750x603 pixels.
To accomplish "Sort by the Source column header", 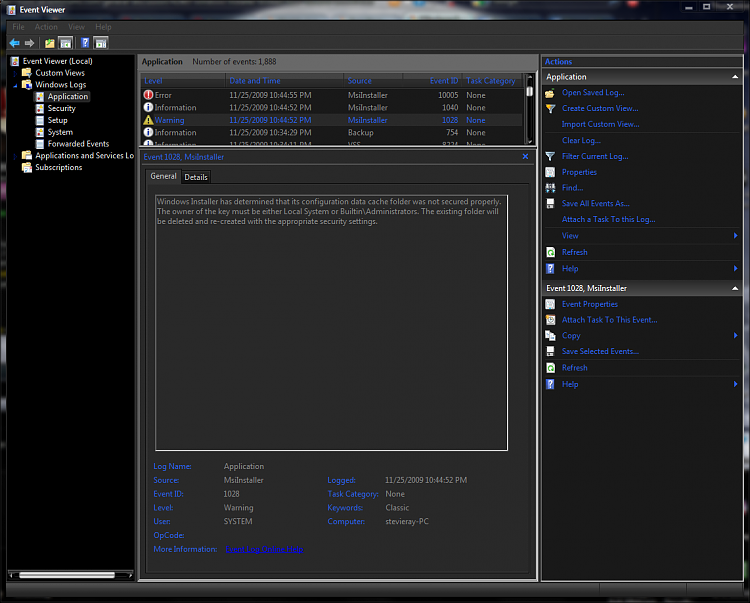I will click(373, 81).
